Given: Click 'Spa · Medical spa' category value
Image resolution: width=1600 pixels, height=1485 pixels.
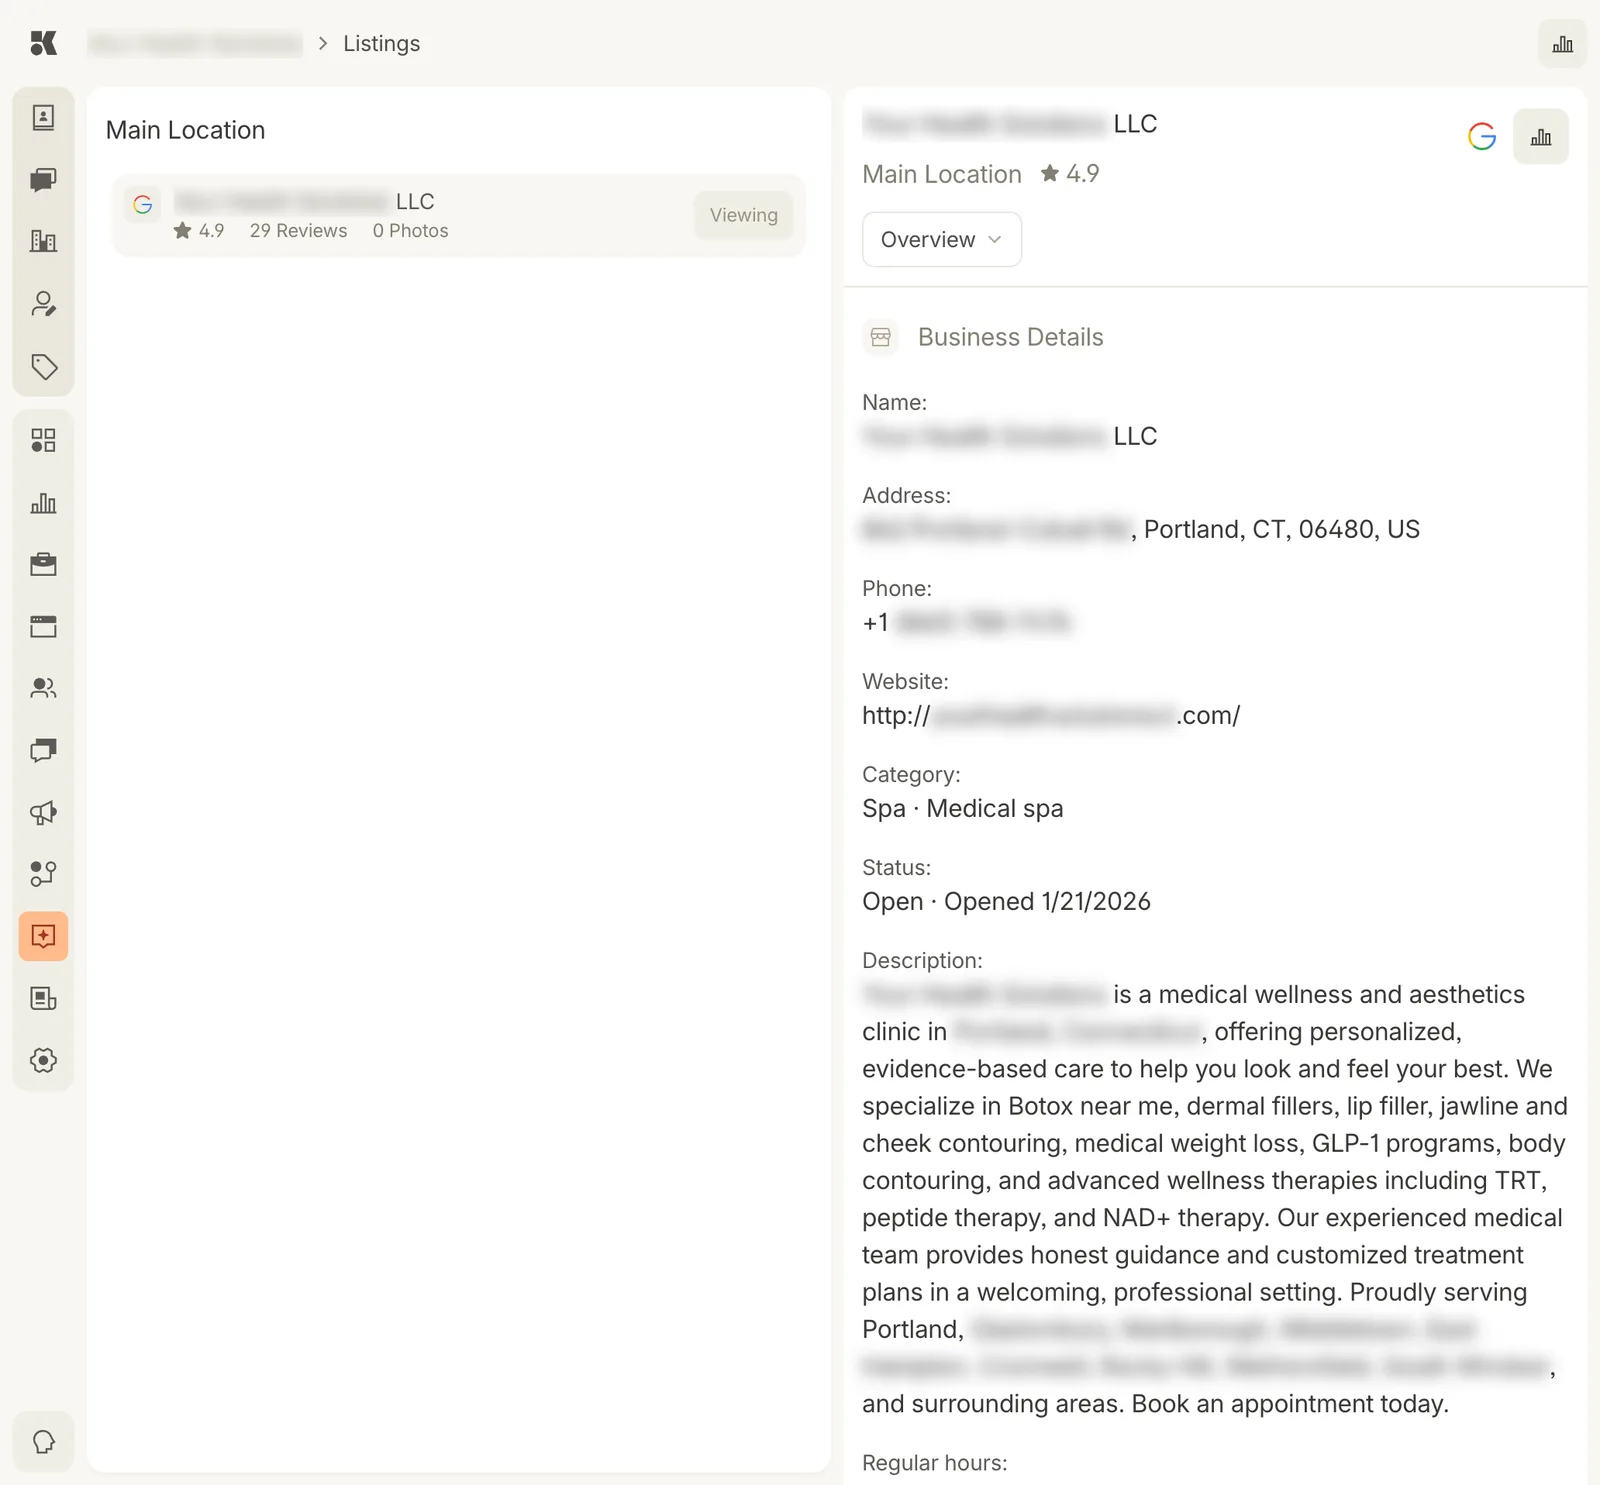Looking at the screenshot, I should pyautogui.click(x=963, y=808).
